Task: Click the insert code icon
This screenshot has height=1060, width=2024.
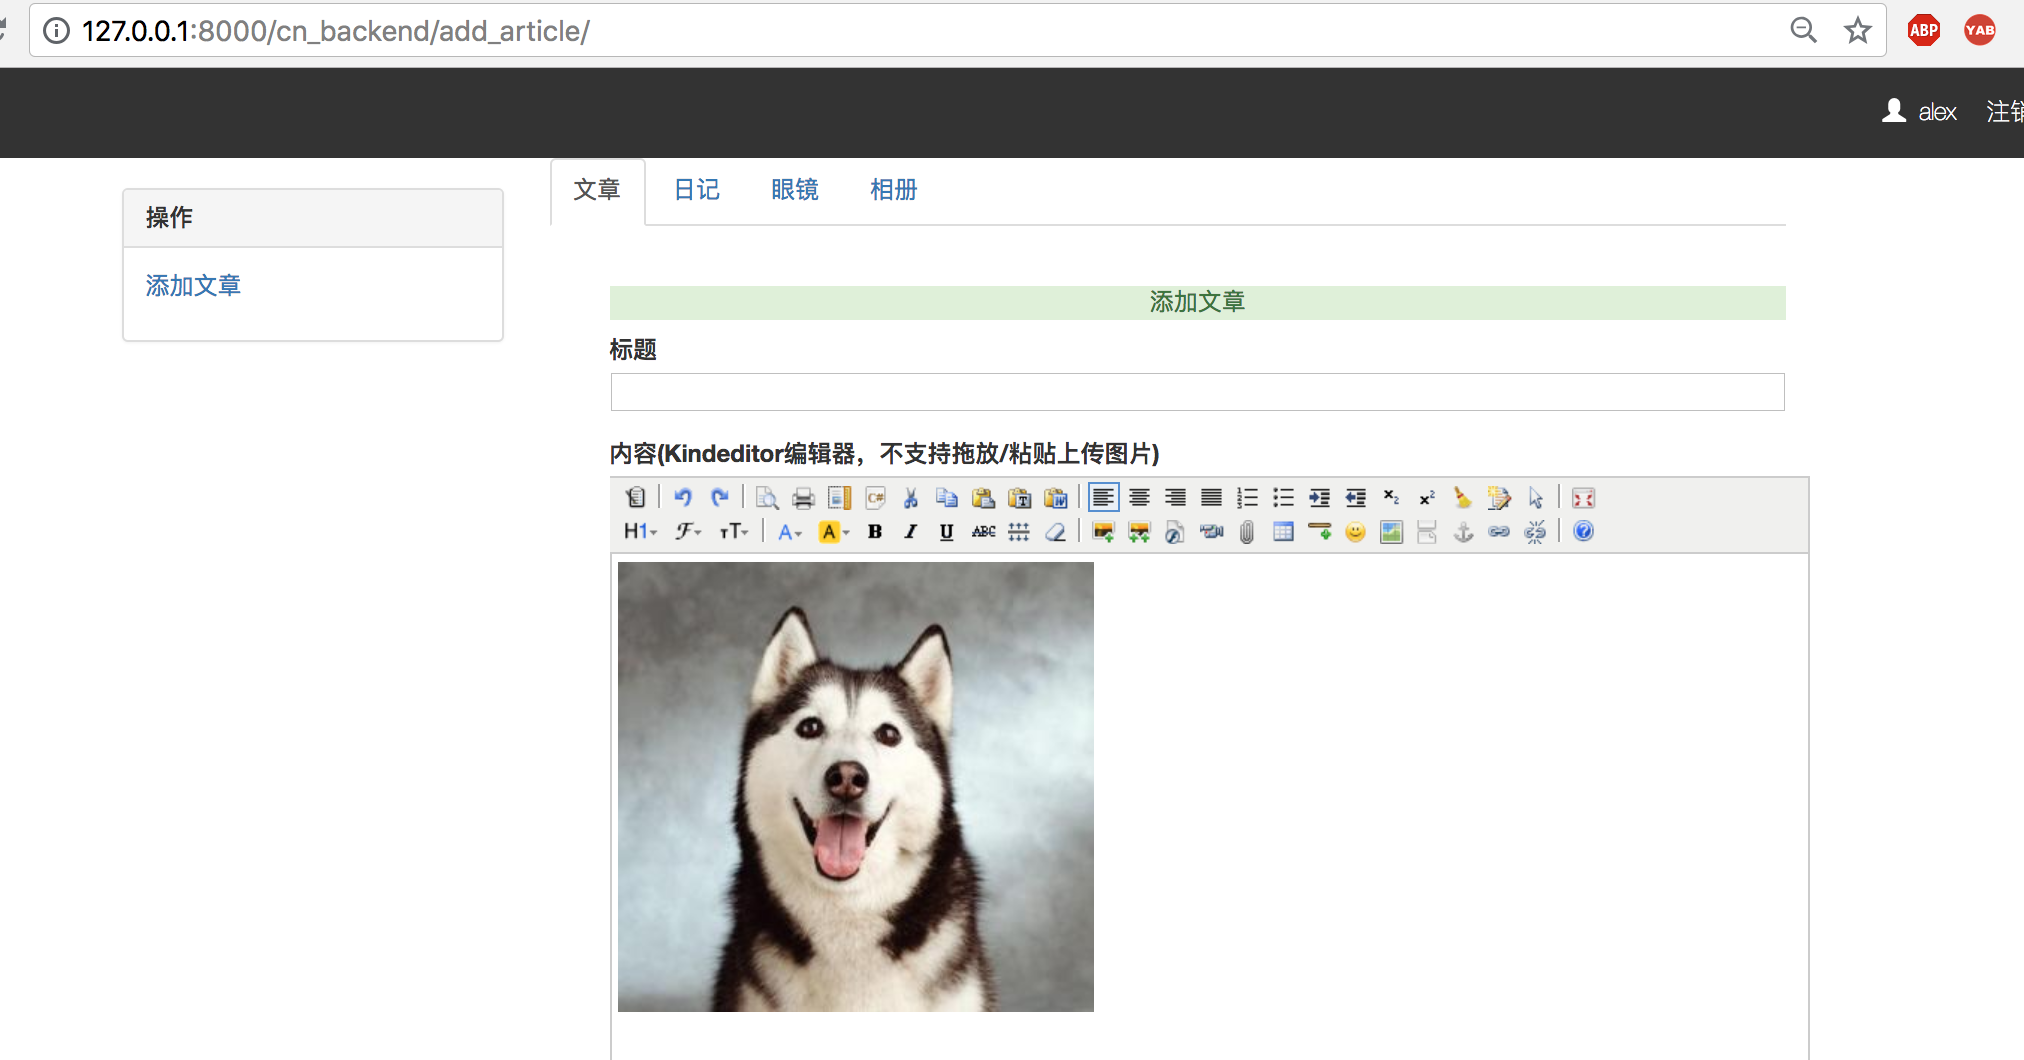Action: pyautogui.click(x=875, y=497)
